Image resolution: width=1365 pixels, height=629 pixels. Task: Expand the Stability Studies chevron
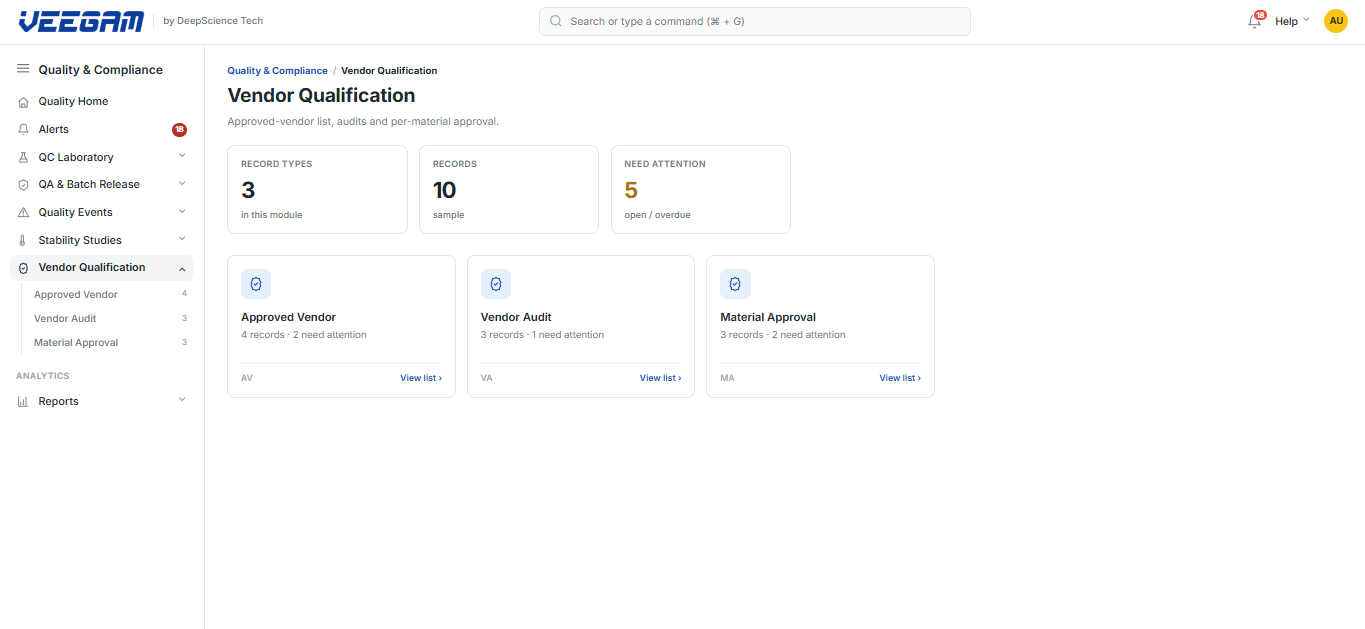(x=182, y=239)
